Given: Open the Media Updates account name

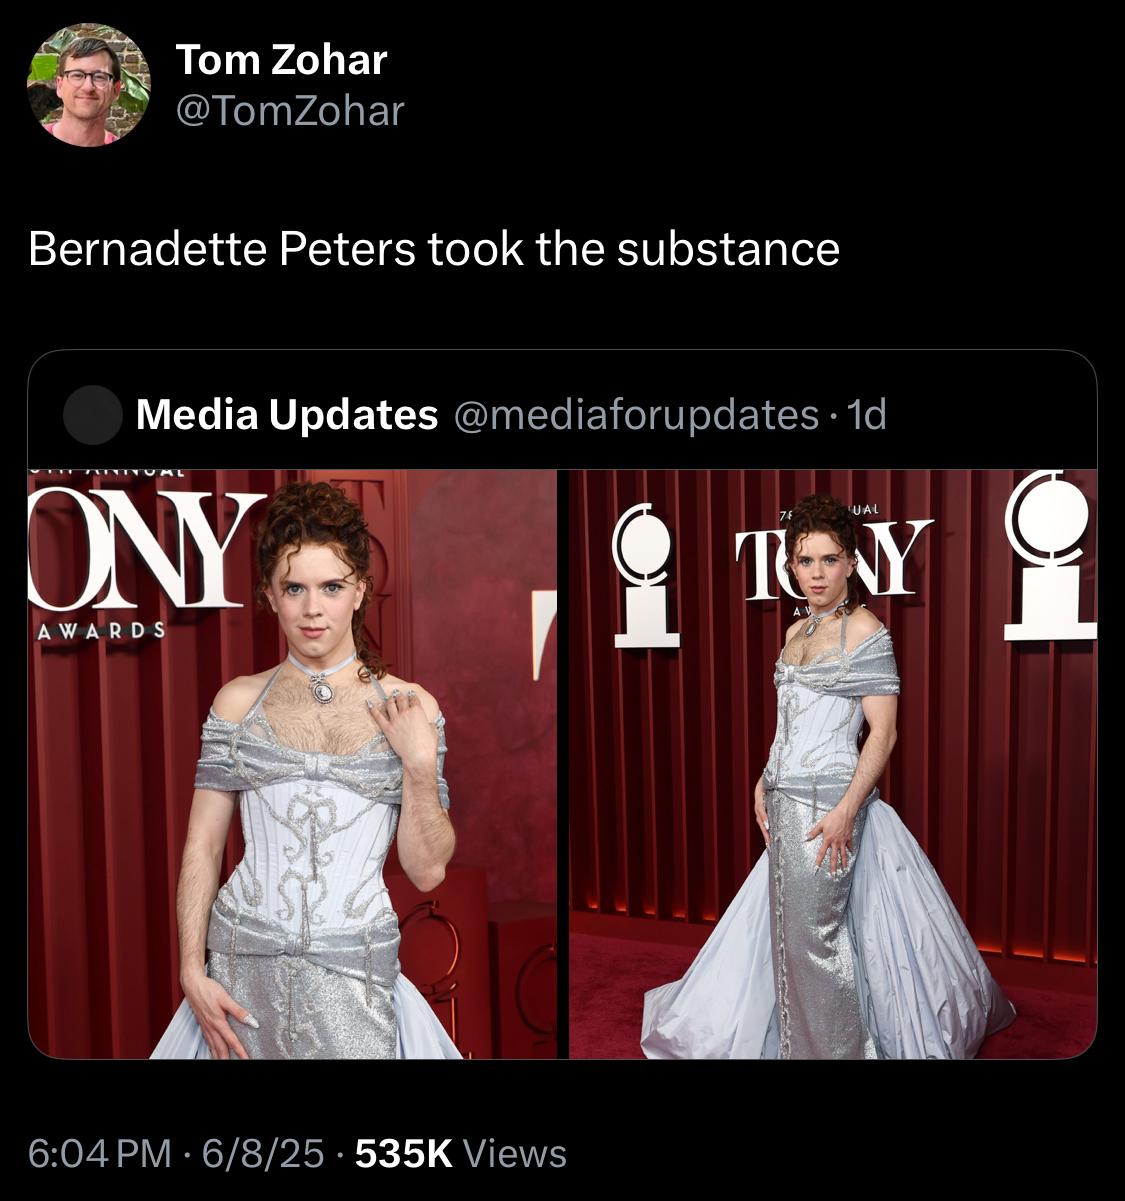Looking at the screenshot, I should coord(286,414).
